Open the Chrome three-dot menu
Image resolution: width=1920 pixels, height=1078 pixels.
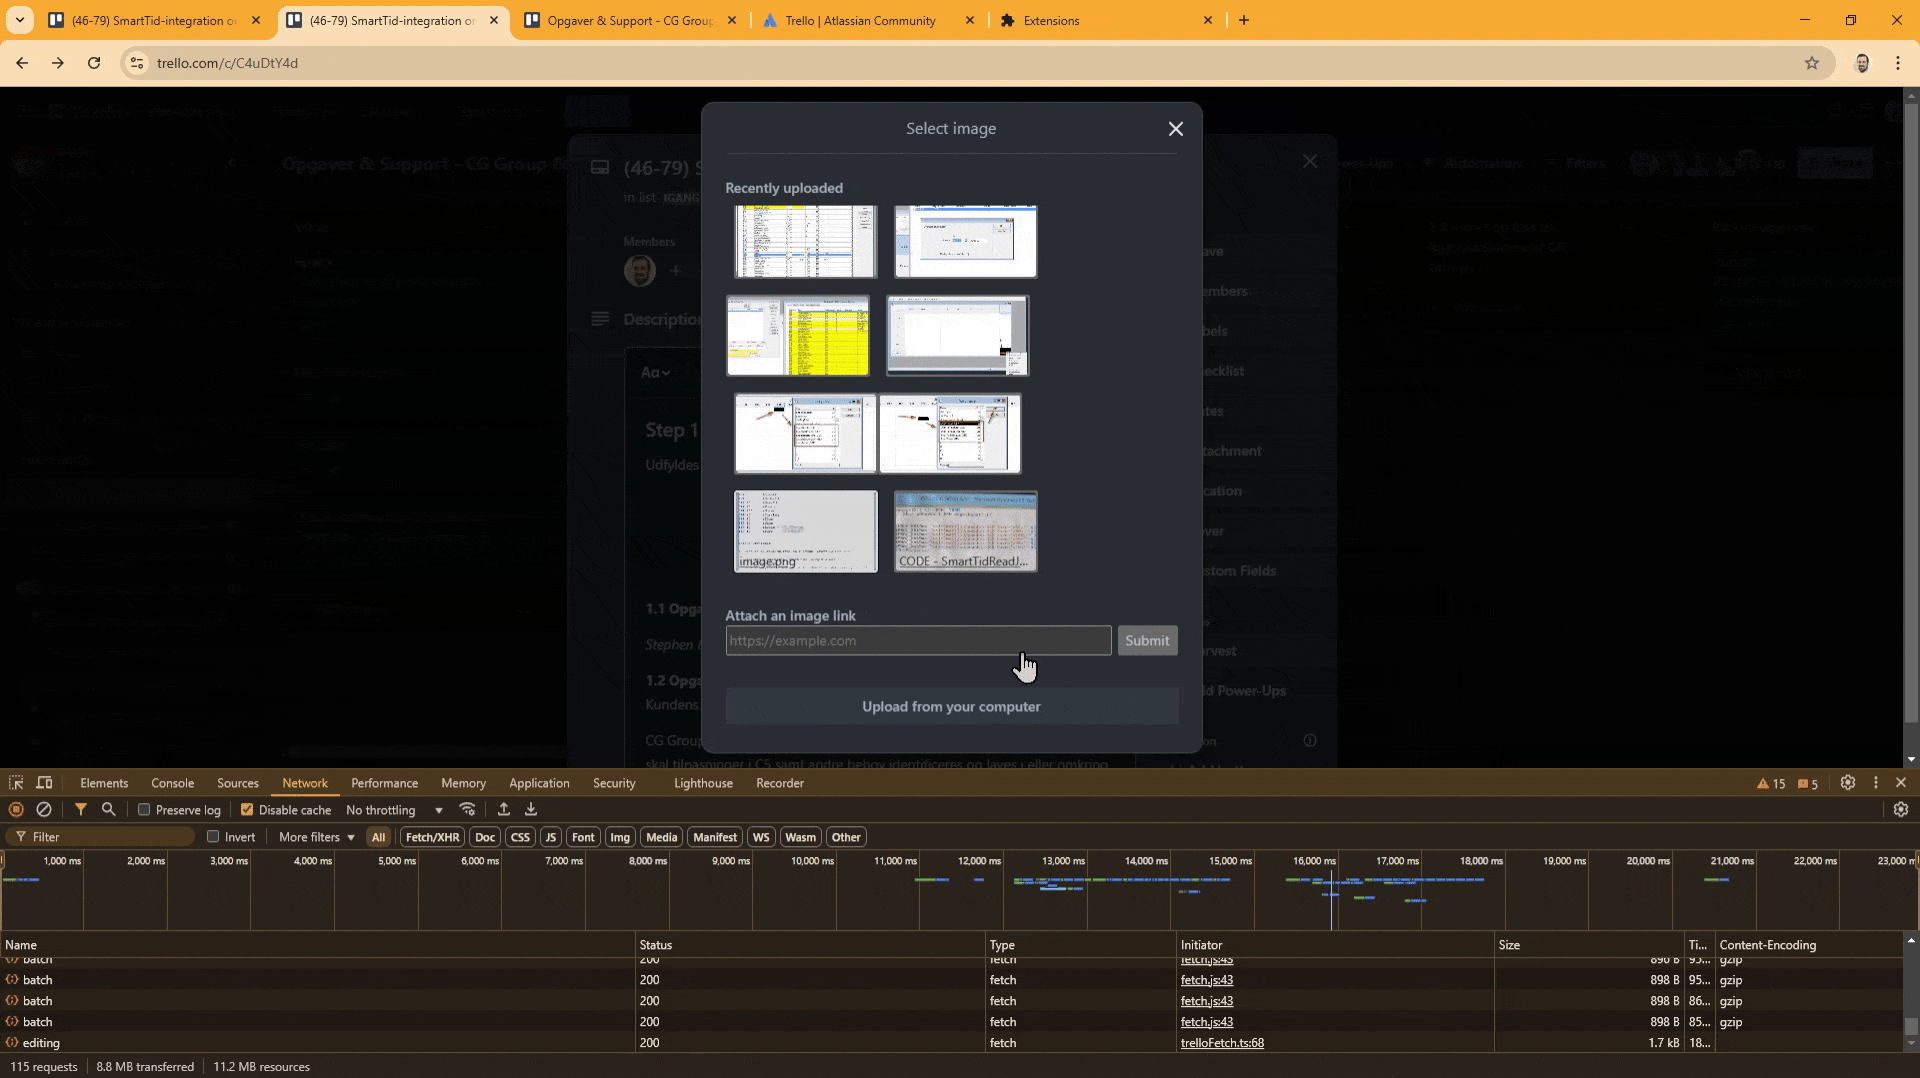1898,63
